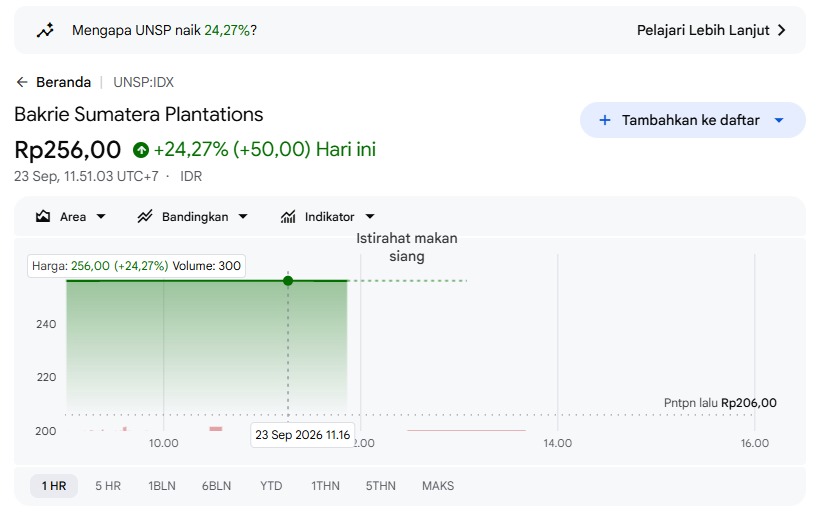Click the 23 Sep 2026 11.16 tooltip
Screen dimensions: 824x528
(x=303, y=435)
